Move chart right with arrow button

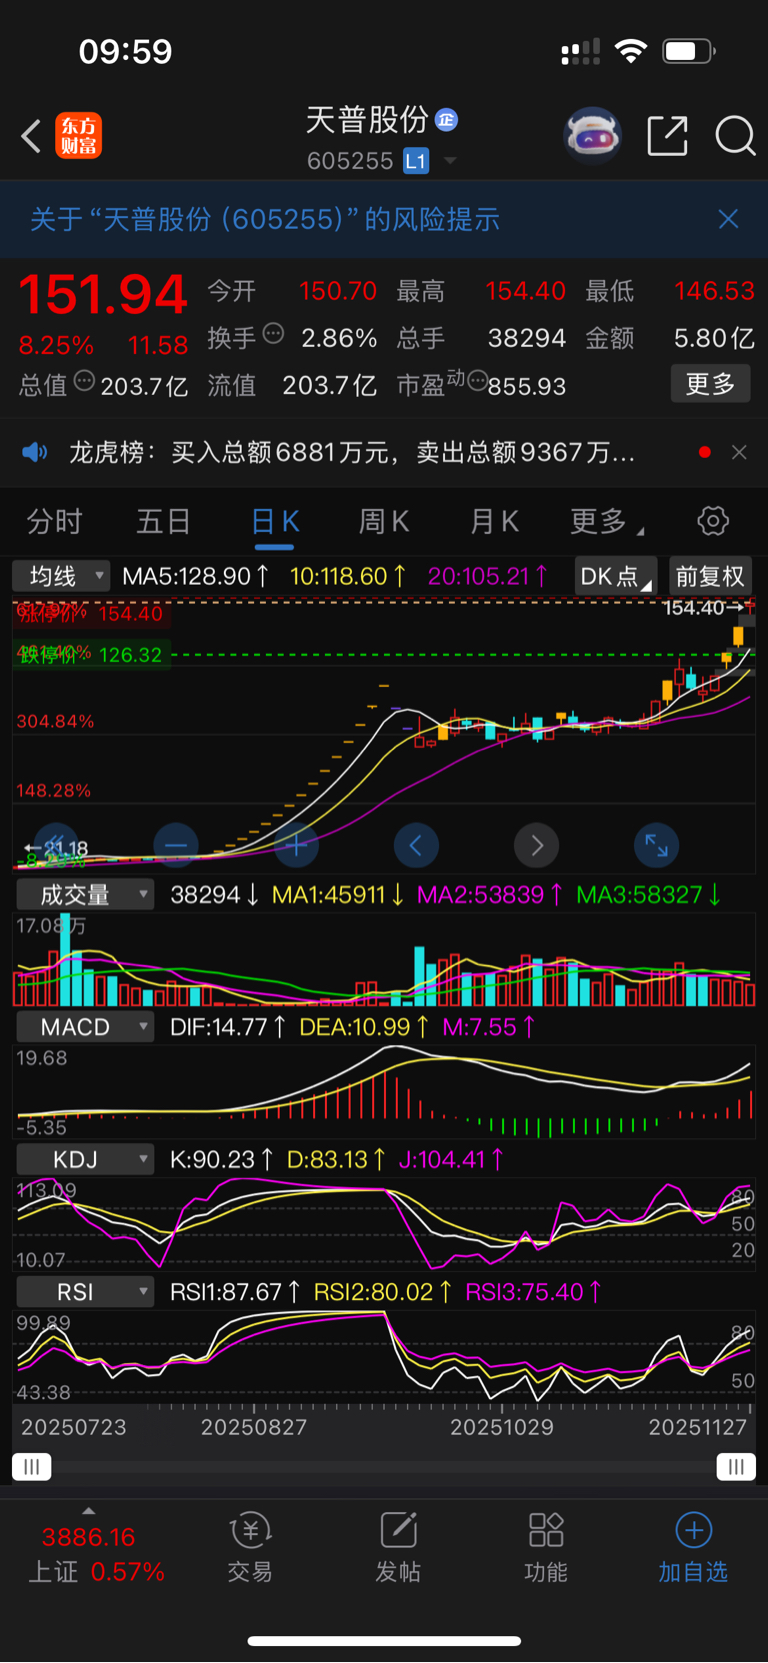(536, 846)
